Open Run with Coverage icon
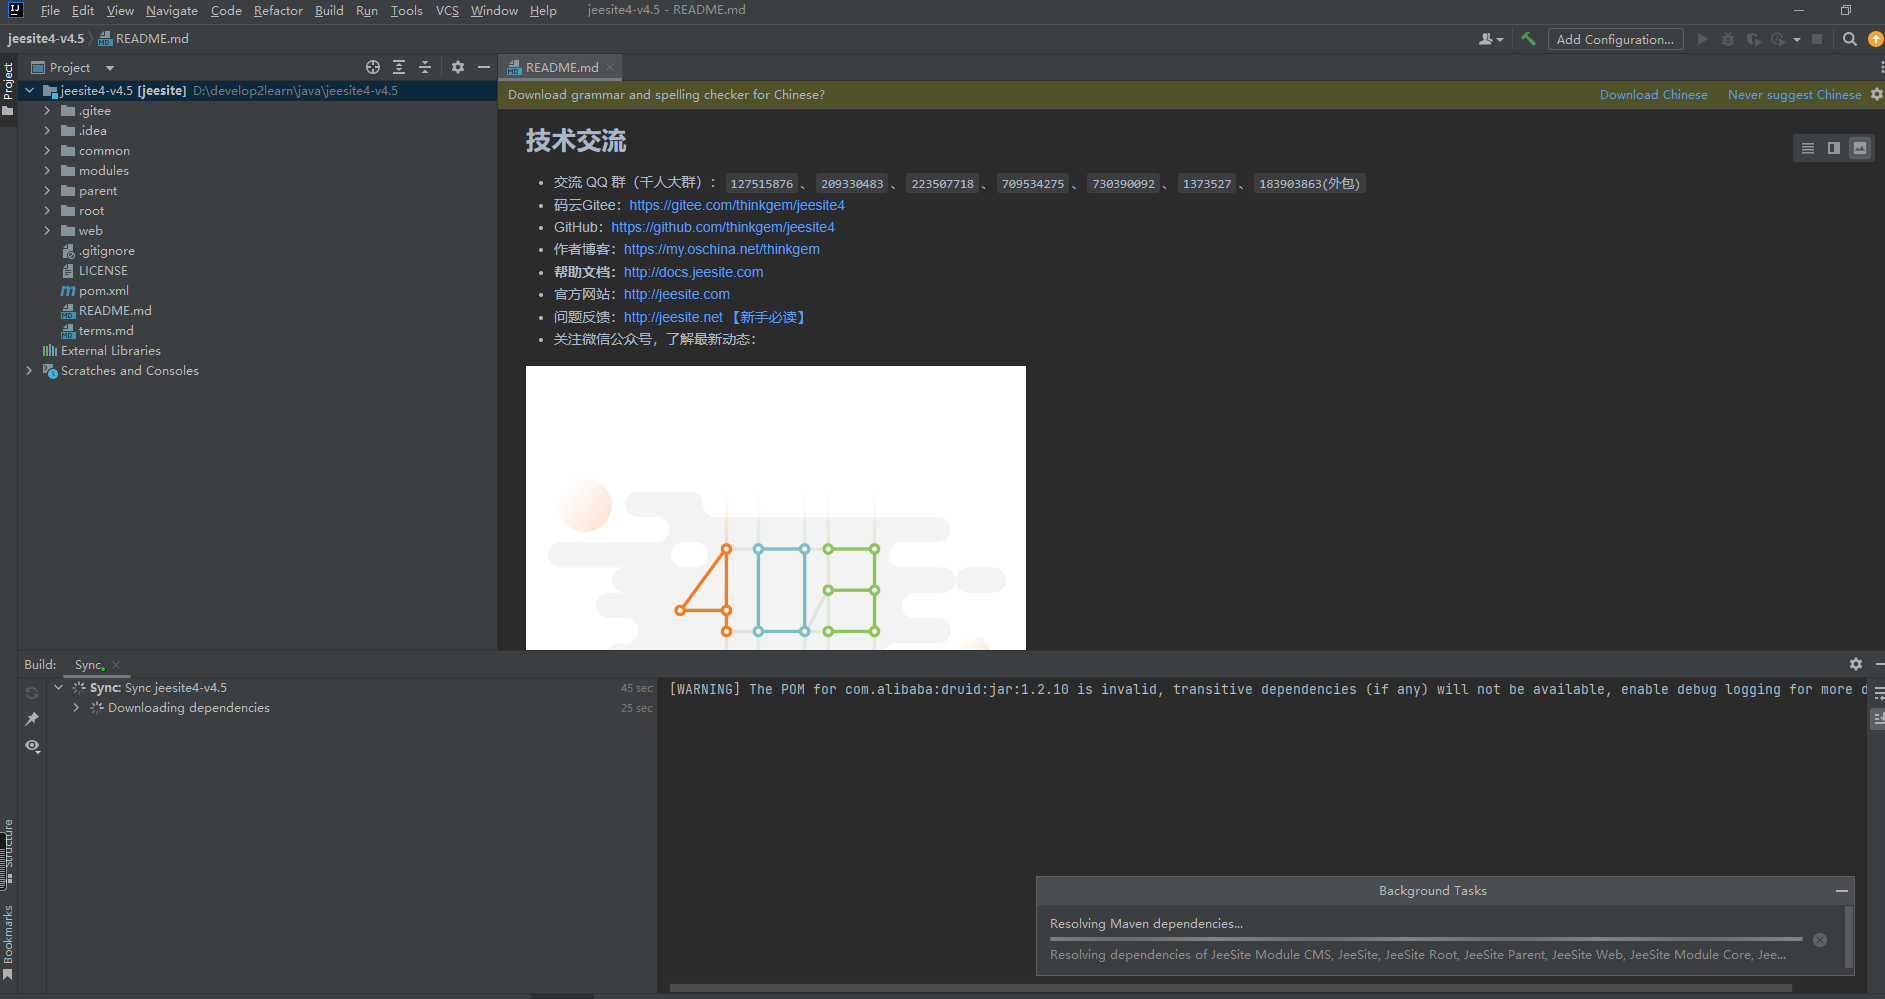The width and height of the screenshot is (1885, 999). tap(1754, 39)
